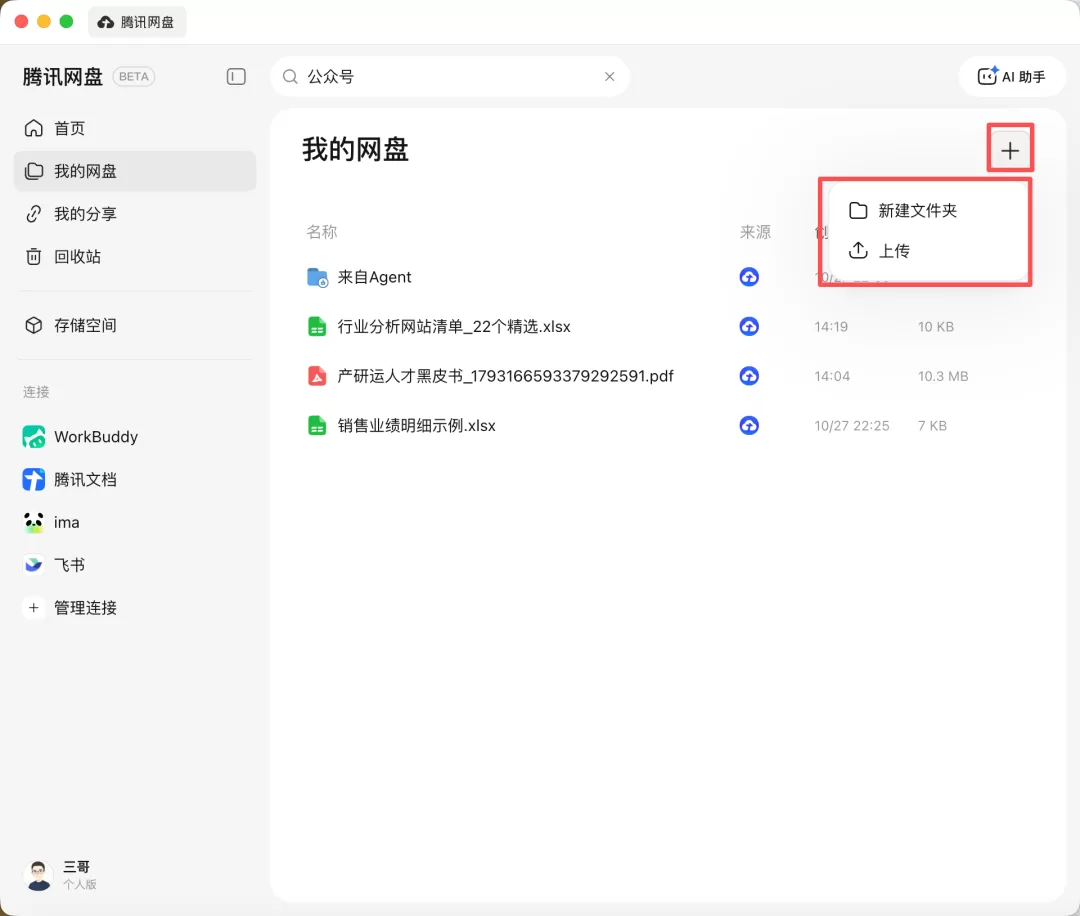
Task: Toggle the sidebar collapse icon
Action: tap(236, 76)
